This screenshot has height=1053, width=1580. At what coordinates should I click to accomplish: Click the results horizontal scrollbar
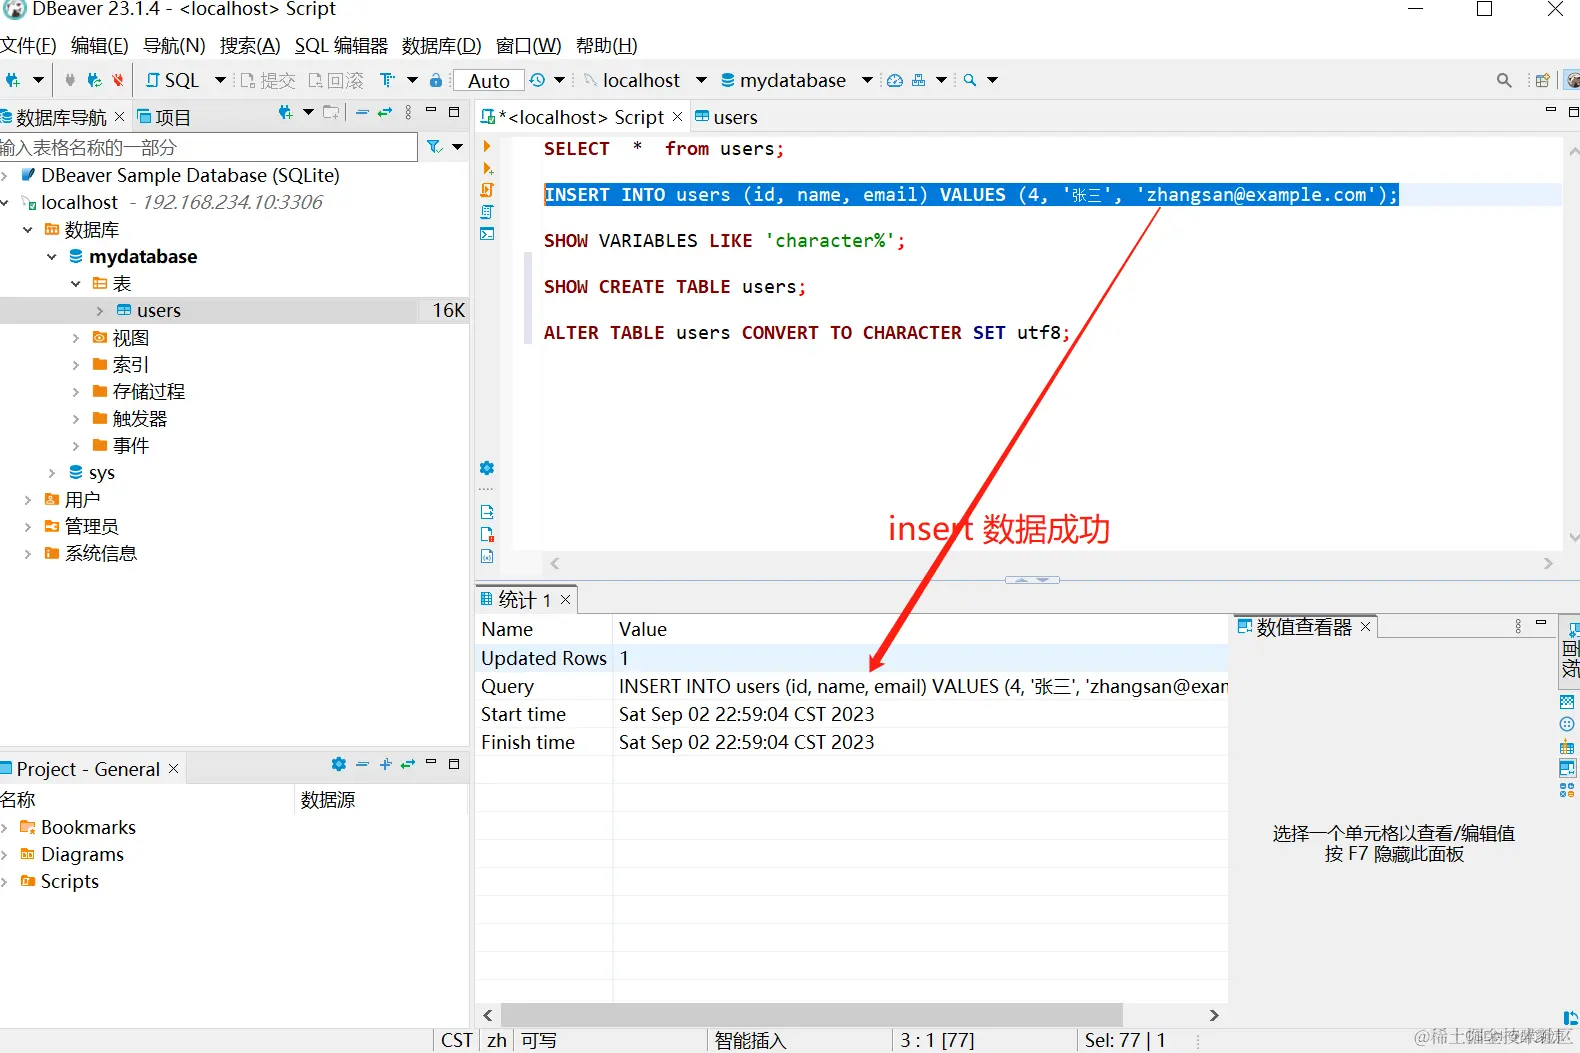pyautogui.click(x=812, y=1015)
